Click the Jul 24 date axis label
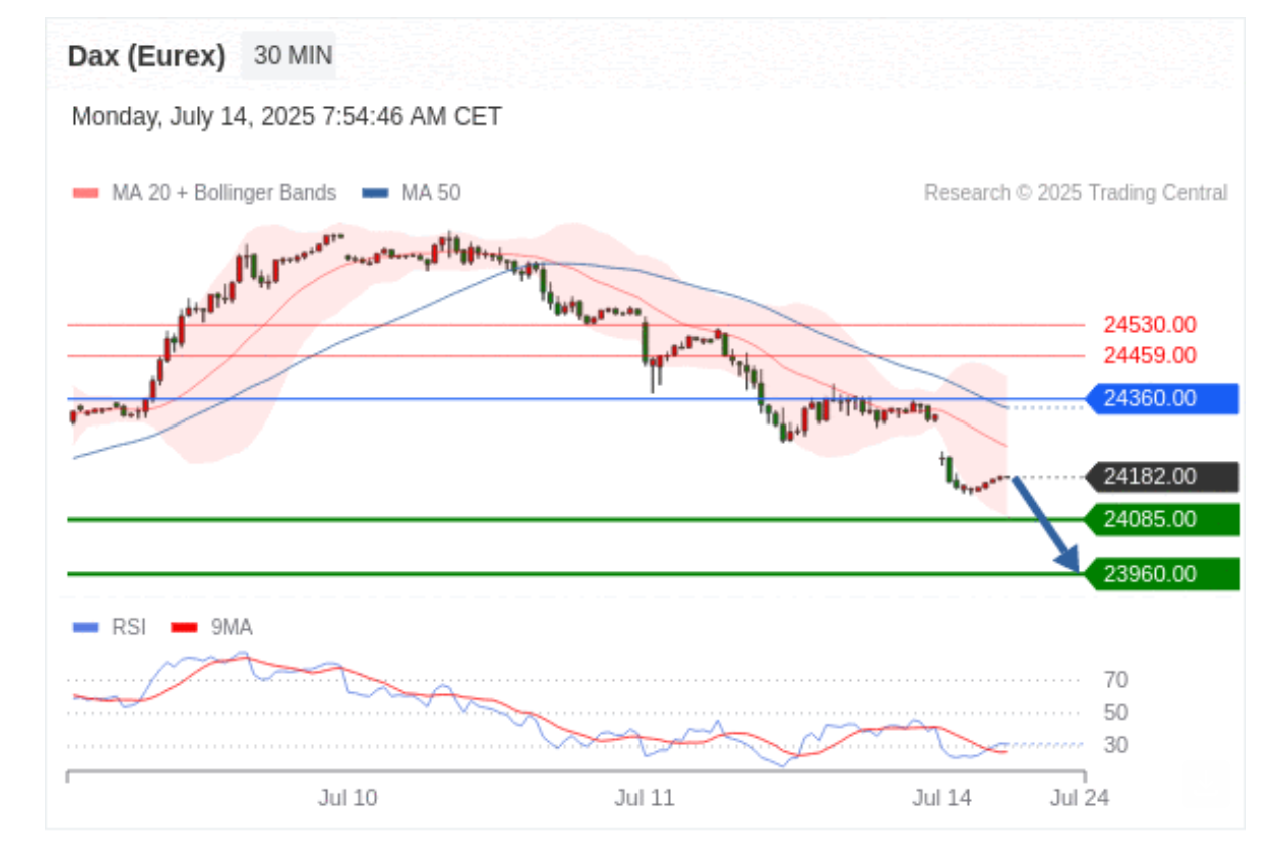Viewport: 1274px width, 846px height. click(x=1079, y=799)
